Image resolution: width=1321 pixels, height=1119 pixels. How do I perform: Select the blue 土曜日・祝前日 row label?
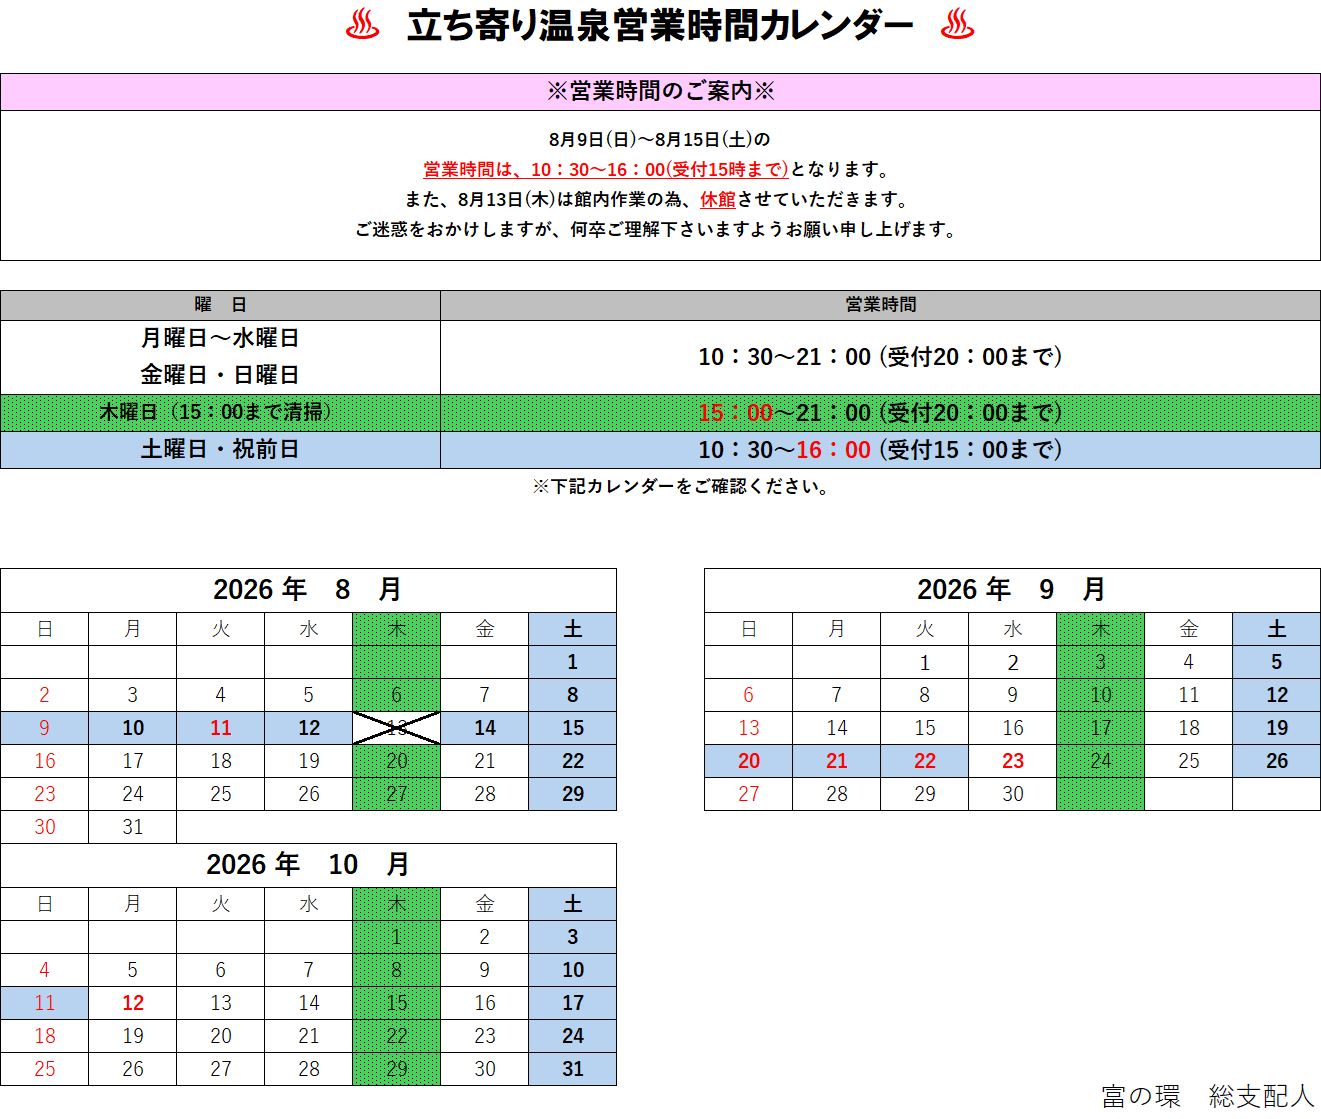pos(220,449)
